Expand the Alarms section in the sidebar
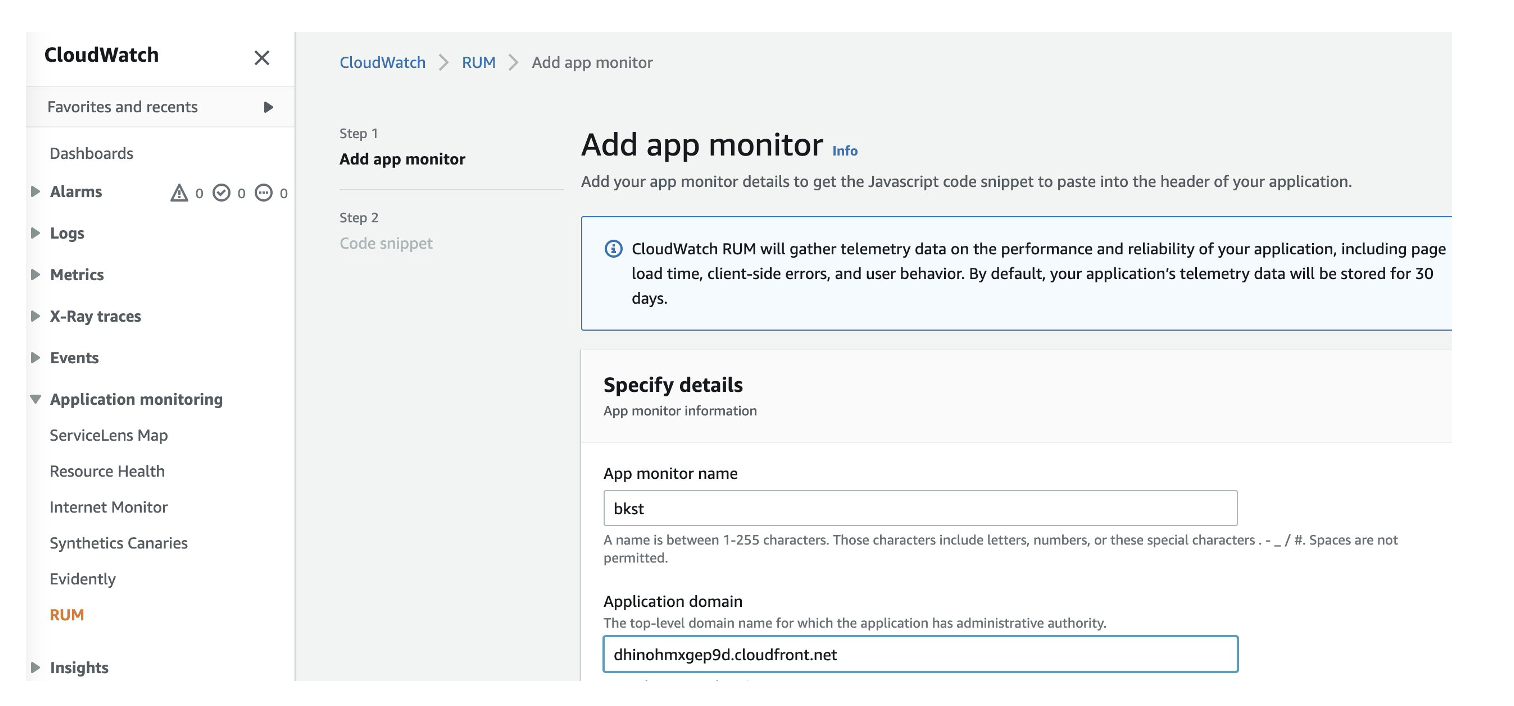 click(x=36, y=192)
